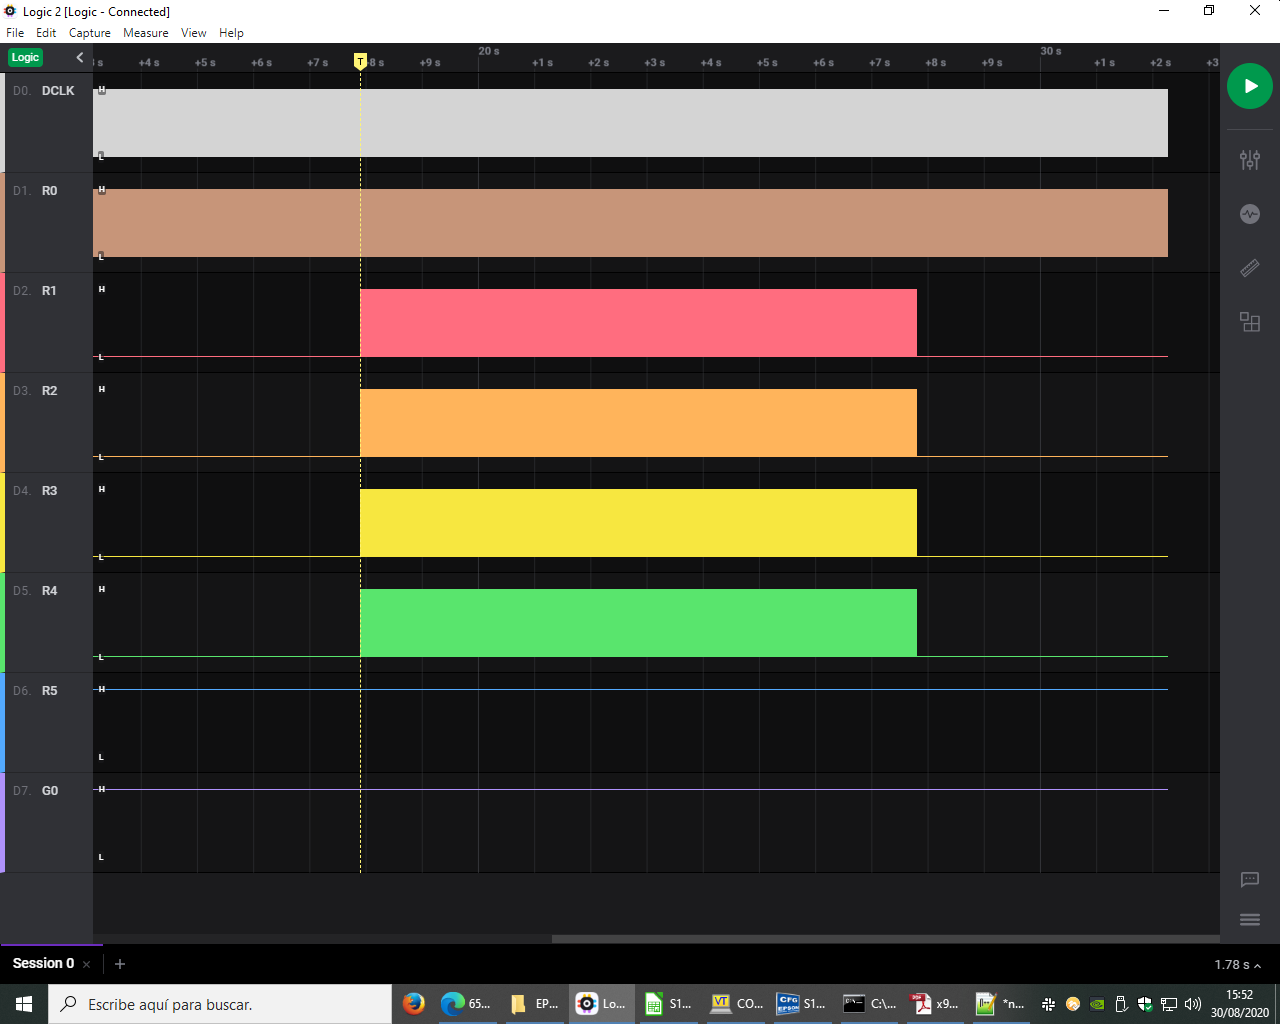Add a new session with the plus icon
Screen dimensions: 1280x1024
point(120,964)
